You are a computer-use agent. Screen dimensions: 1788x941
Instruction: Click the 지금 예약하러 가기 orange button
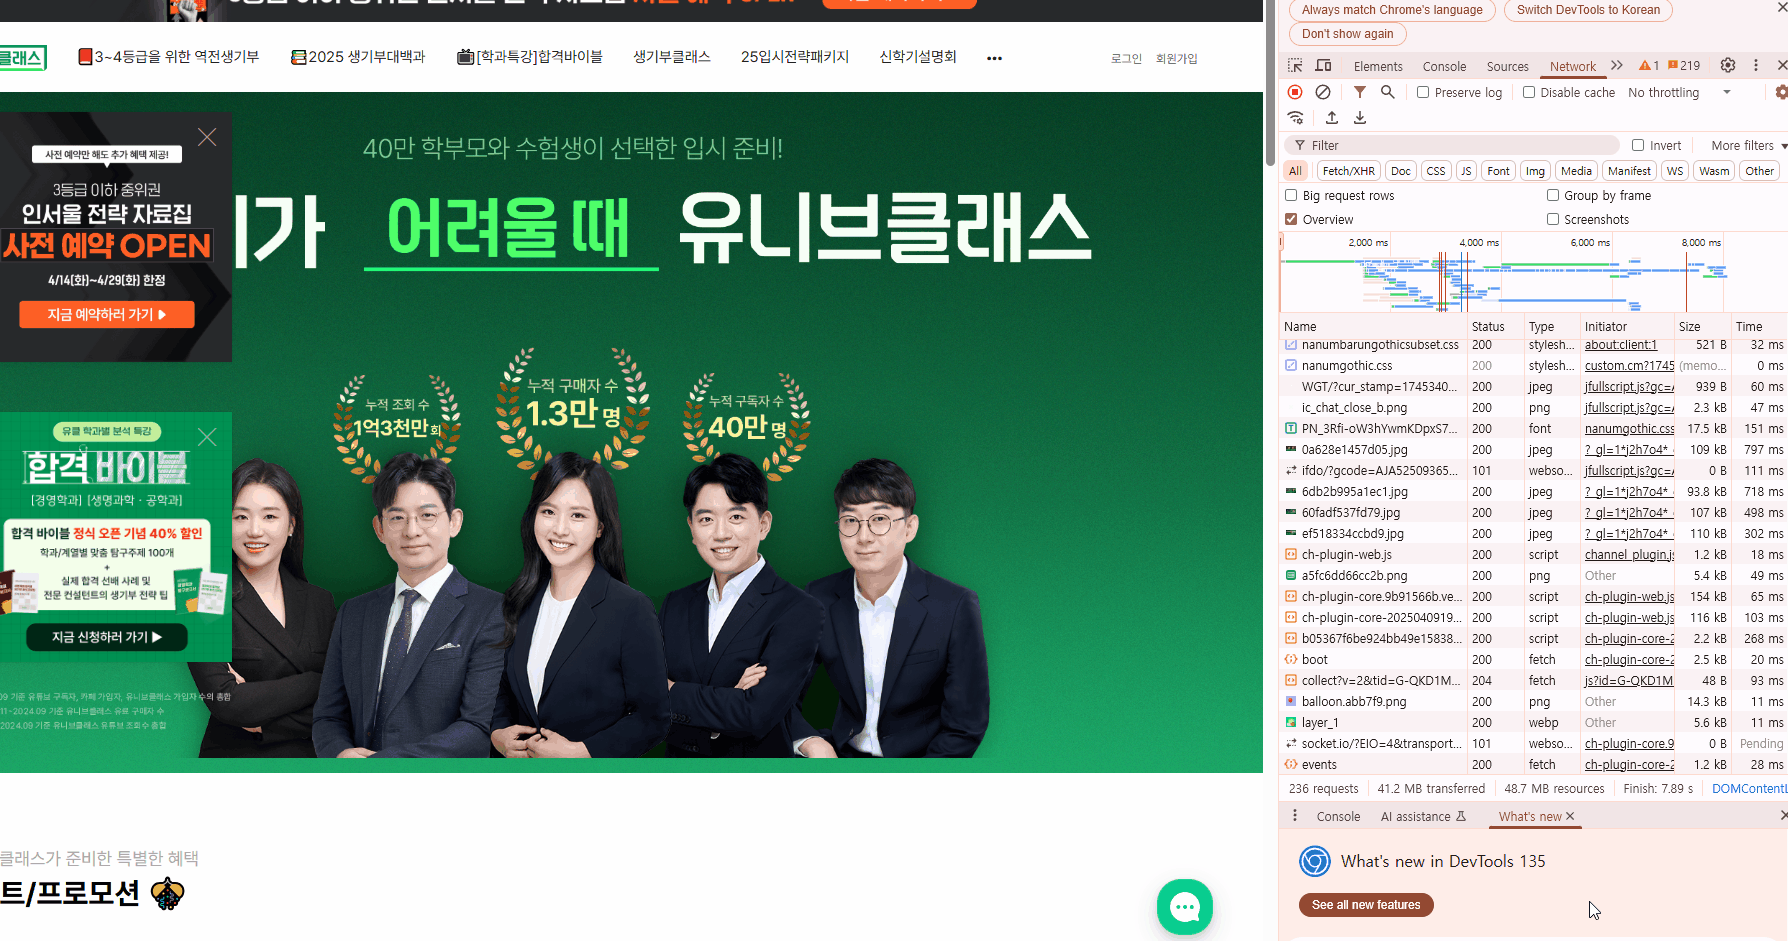pyautogui.click(x=107, y=314)
